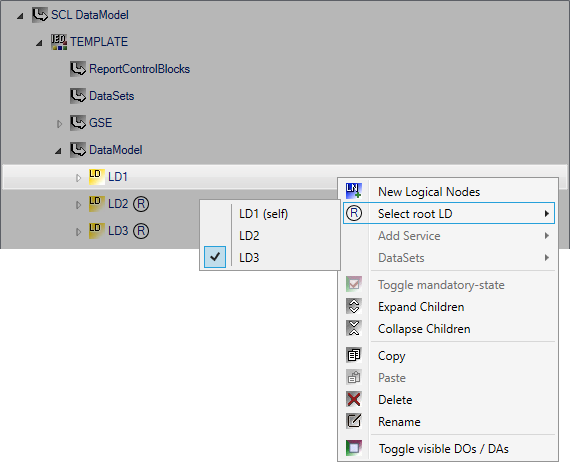Choose Paste from the context menu
The image size is (570, 466).
click(x=449, y=378)
